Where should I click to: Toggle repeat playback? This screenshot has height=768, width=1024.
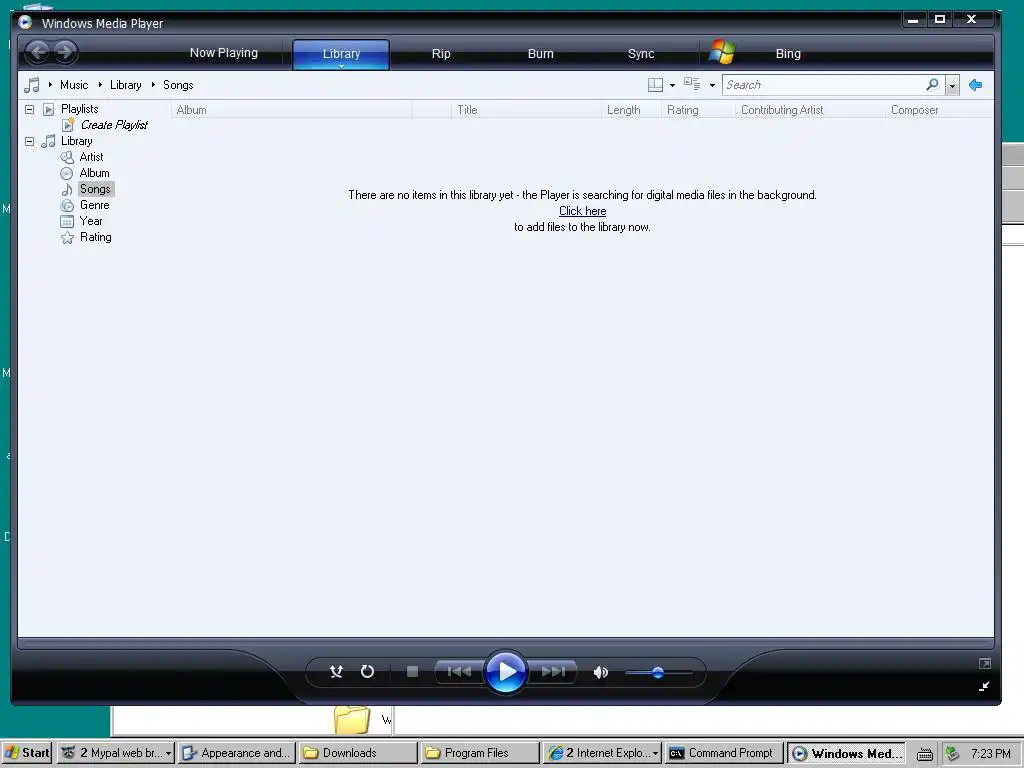point(368,671)
